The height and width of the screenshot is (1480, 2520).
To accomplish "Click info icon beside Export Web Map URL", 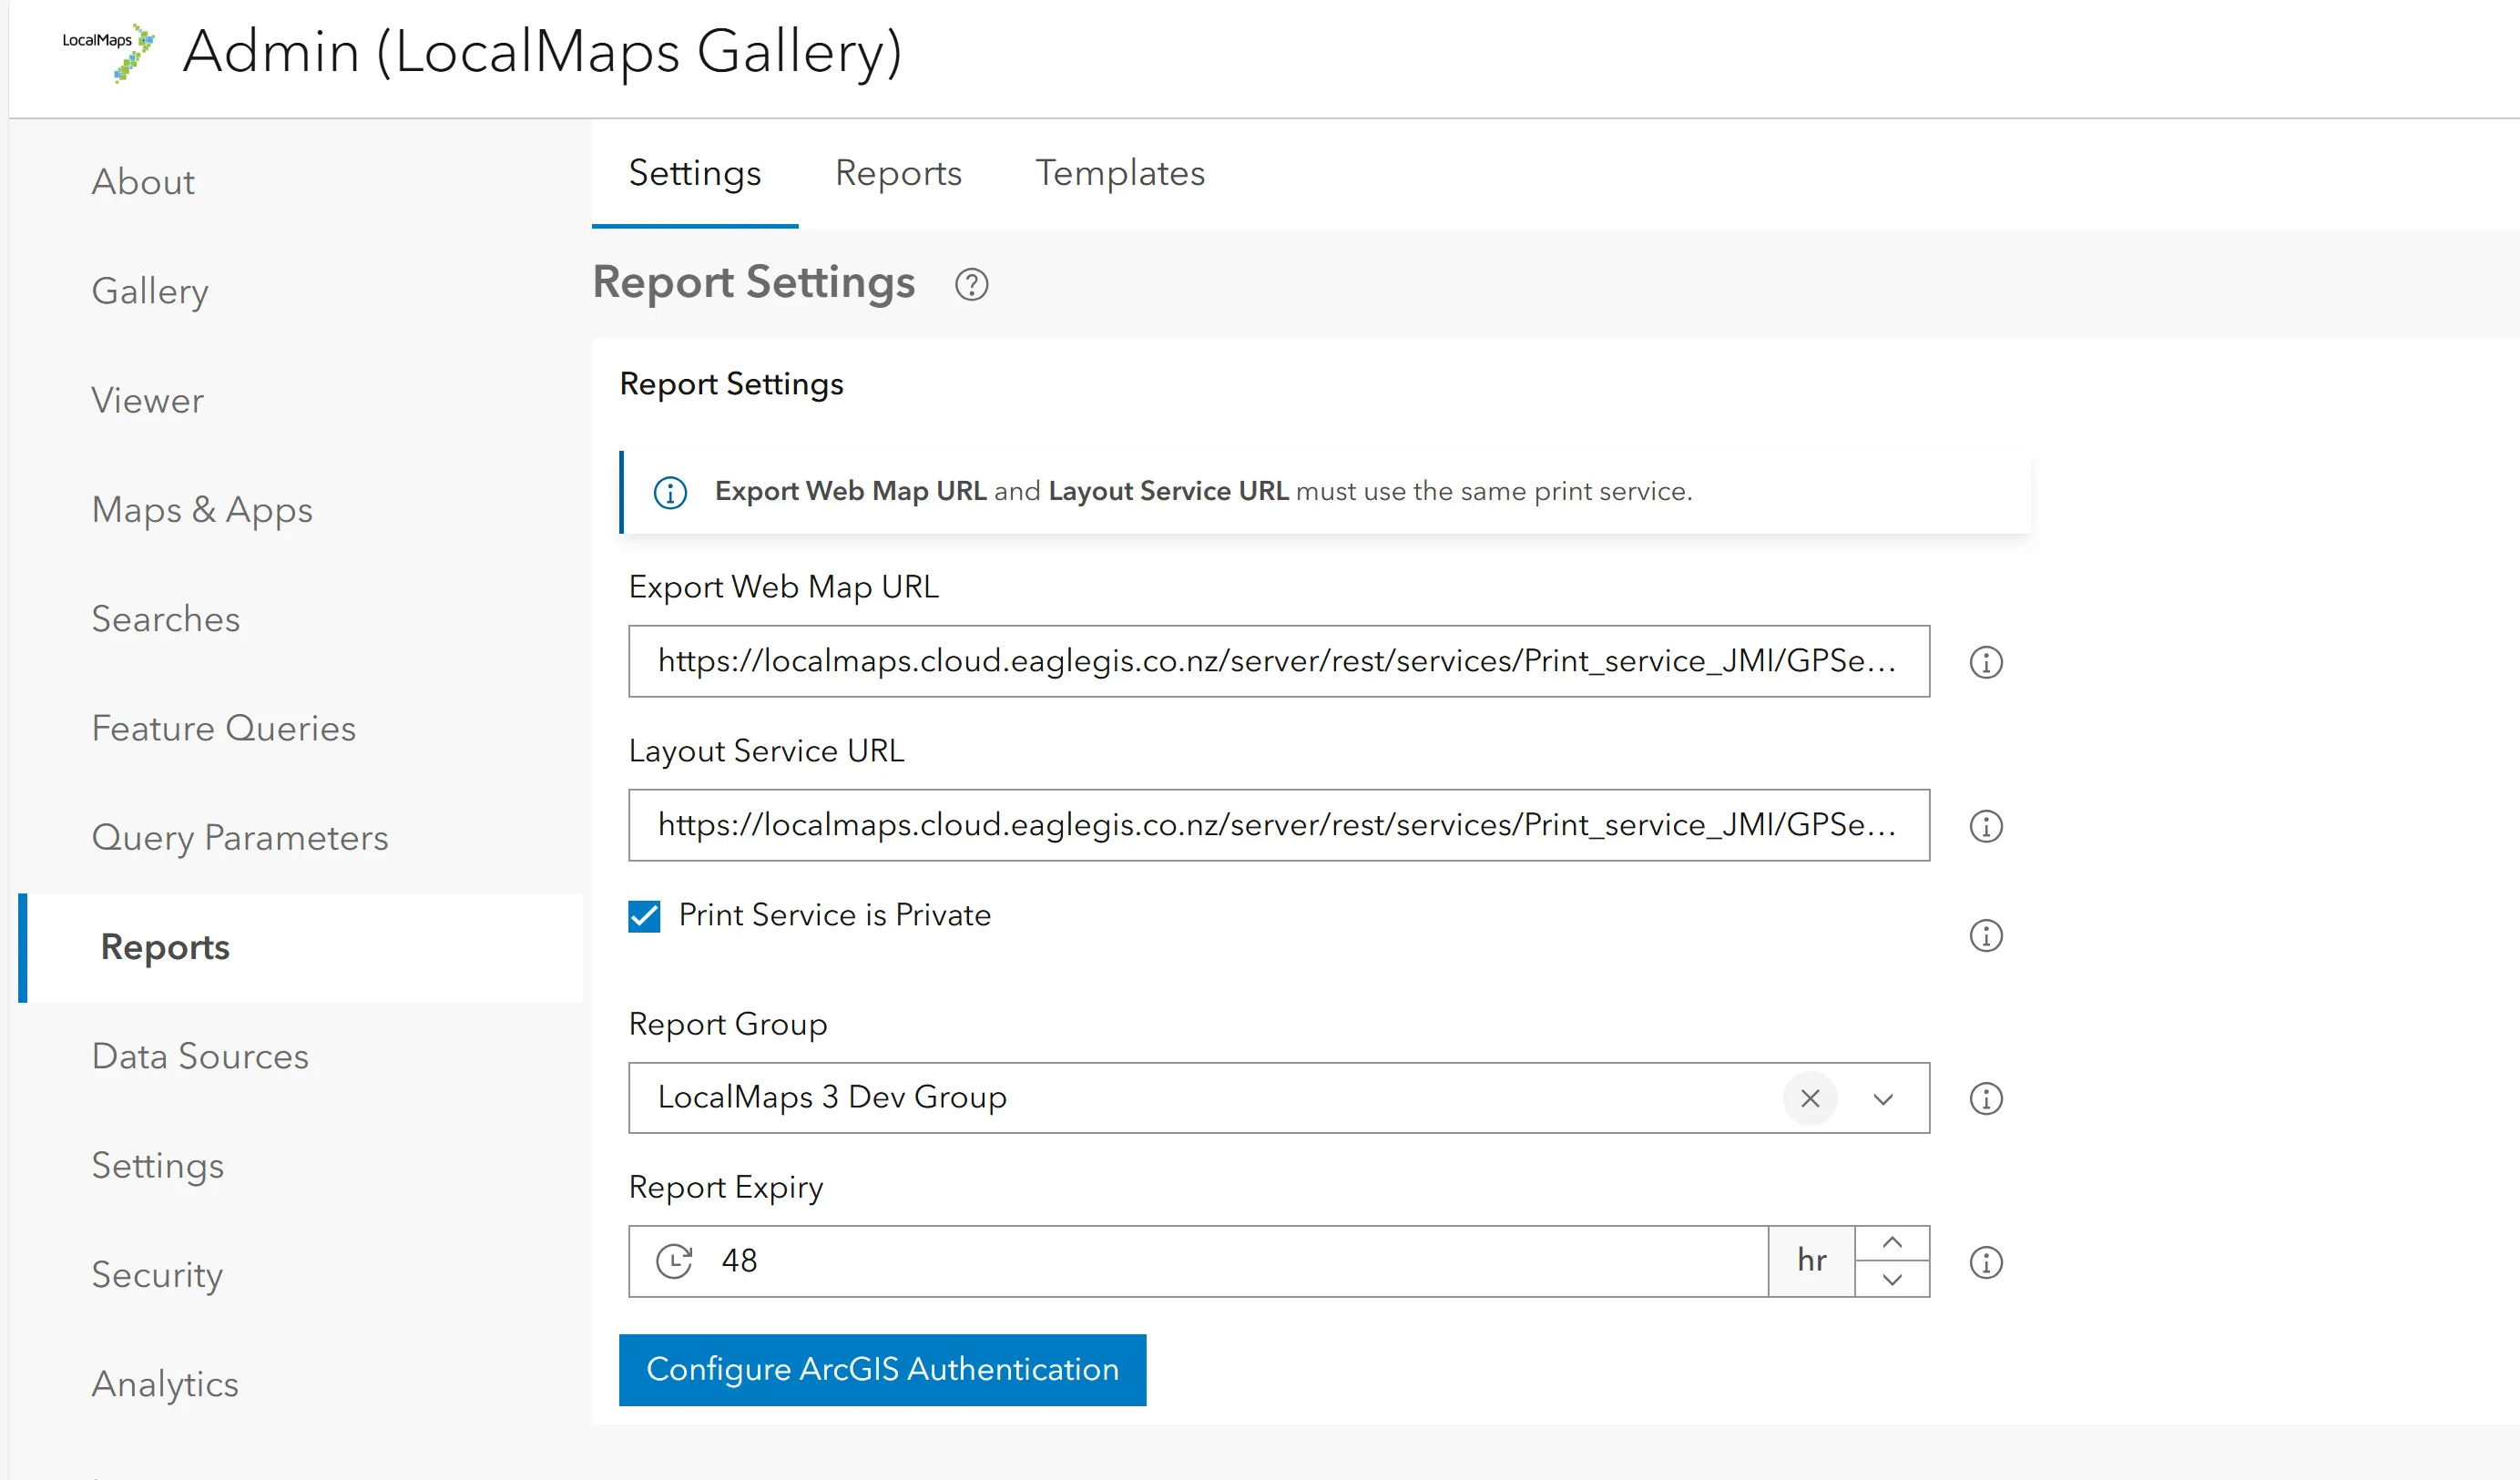I will pos(1985,662).
